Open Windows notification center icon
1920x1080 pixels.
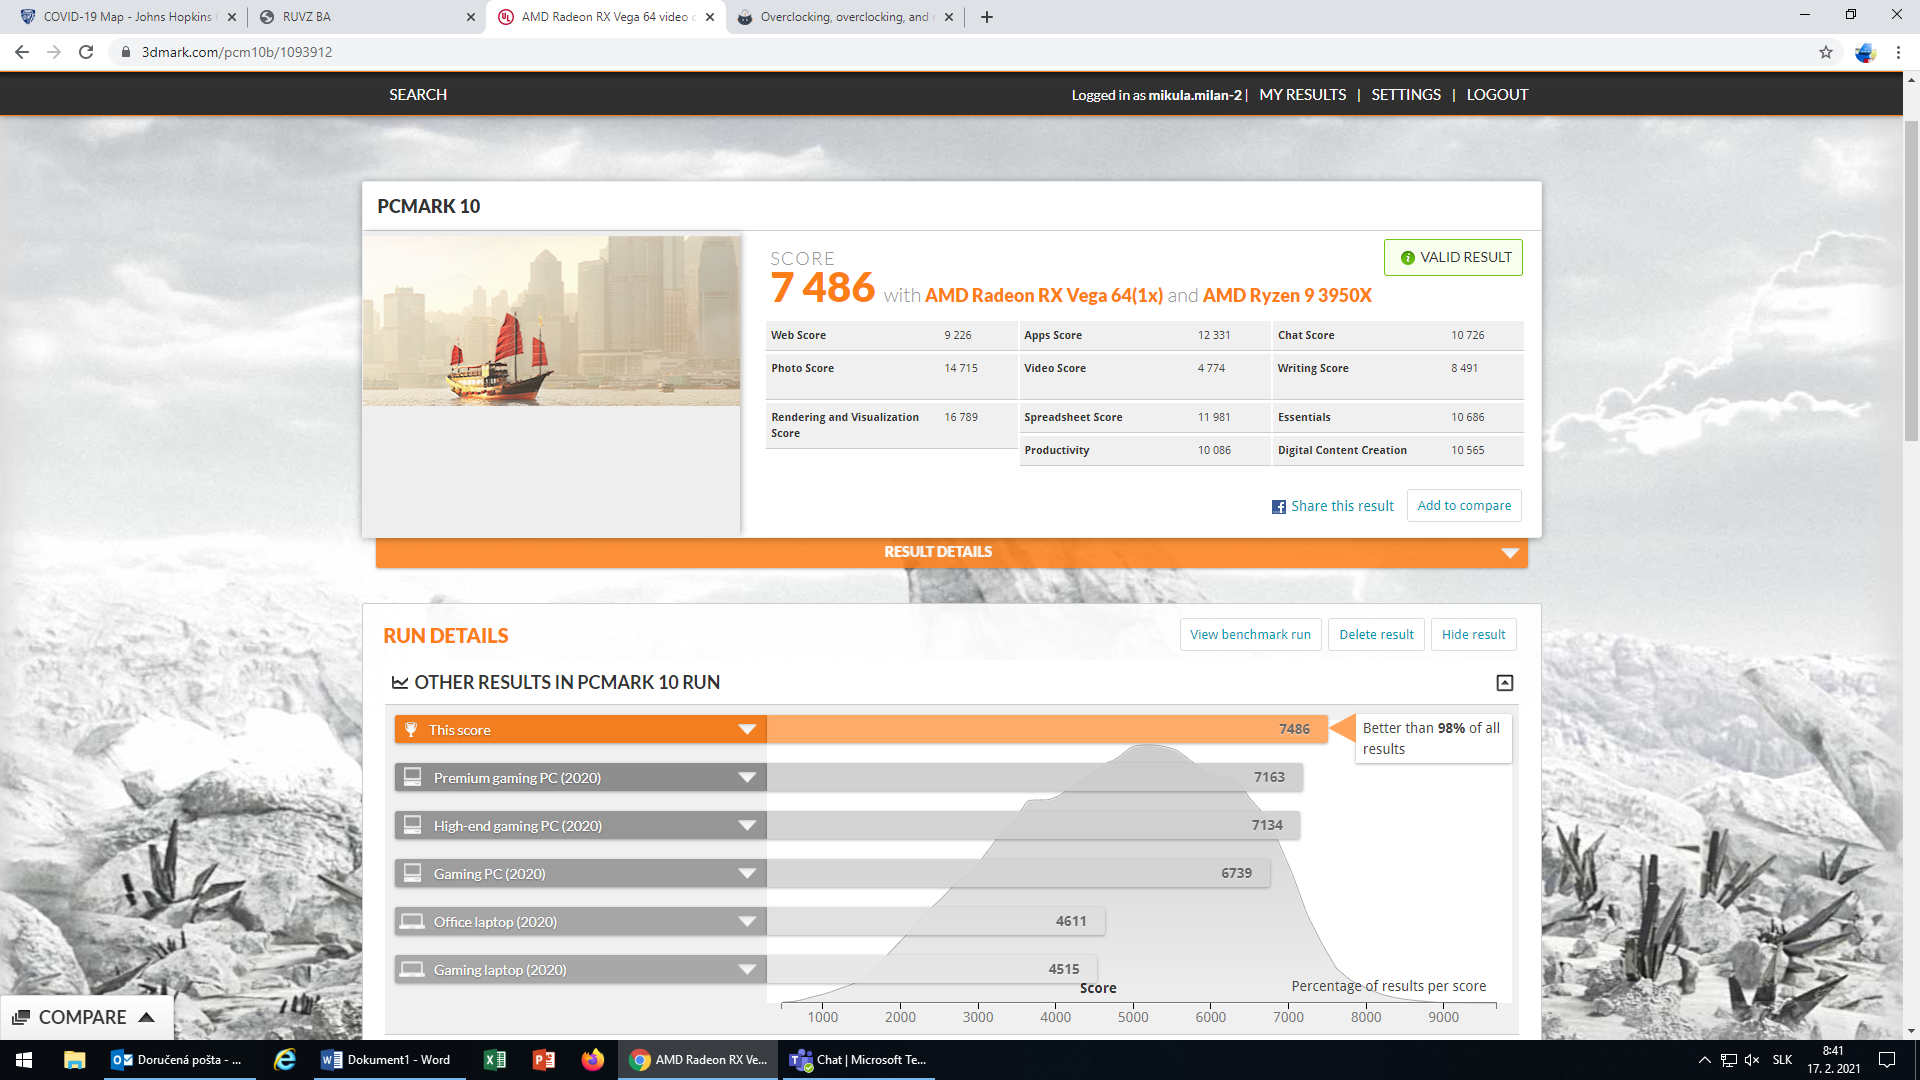[1887, 1060]
